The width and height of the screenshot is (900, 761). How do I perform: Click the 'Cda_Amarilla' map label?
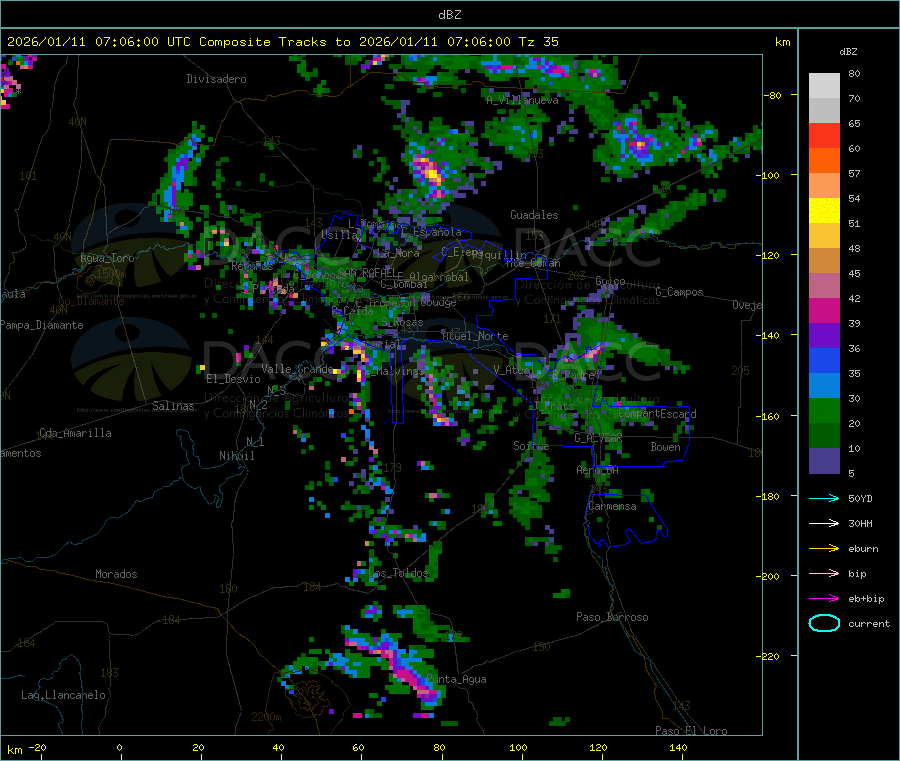click(x=75, y=433)
